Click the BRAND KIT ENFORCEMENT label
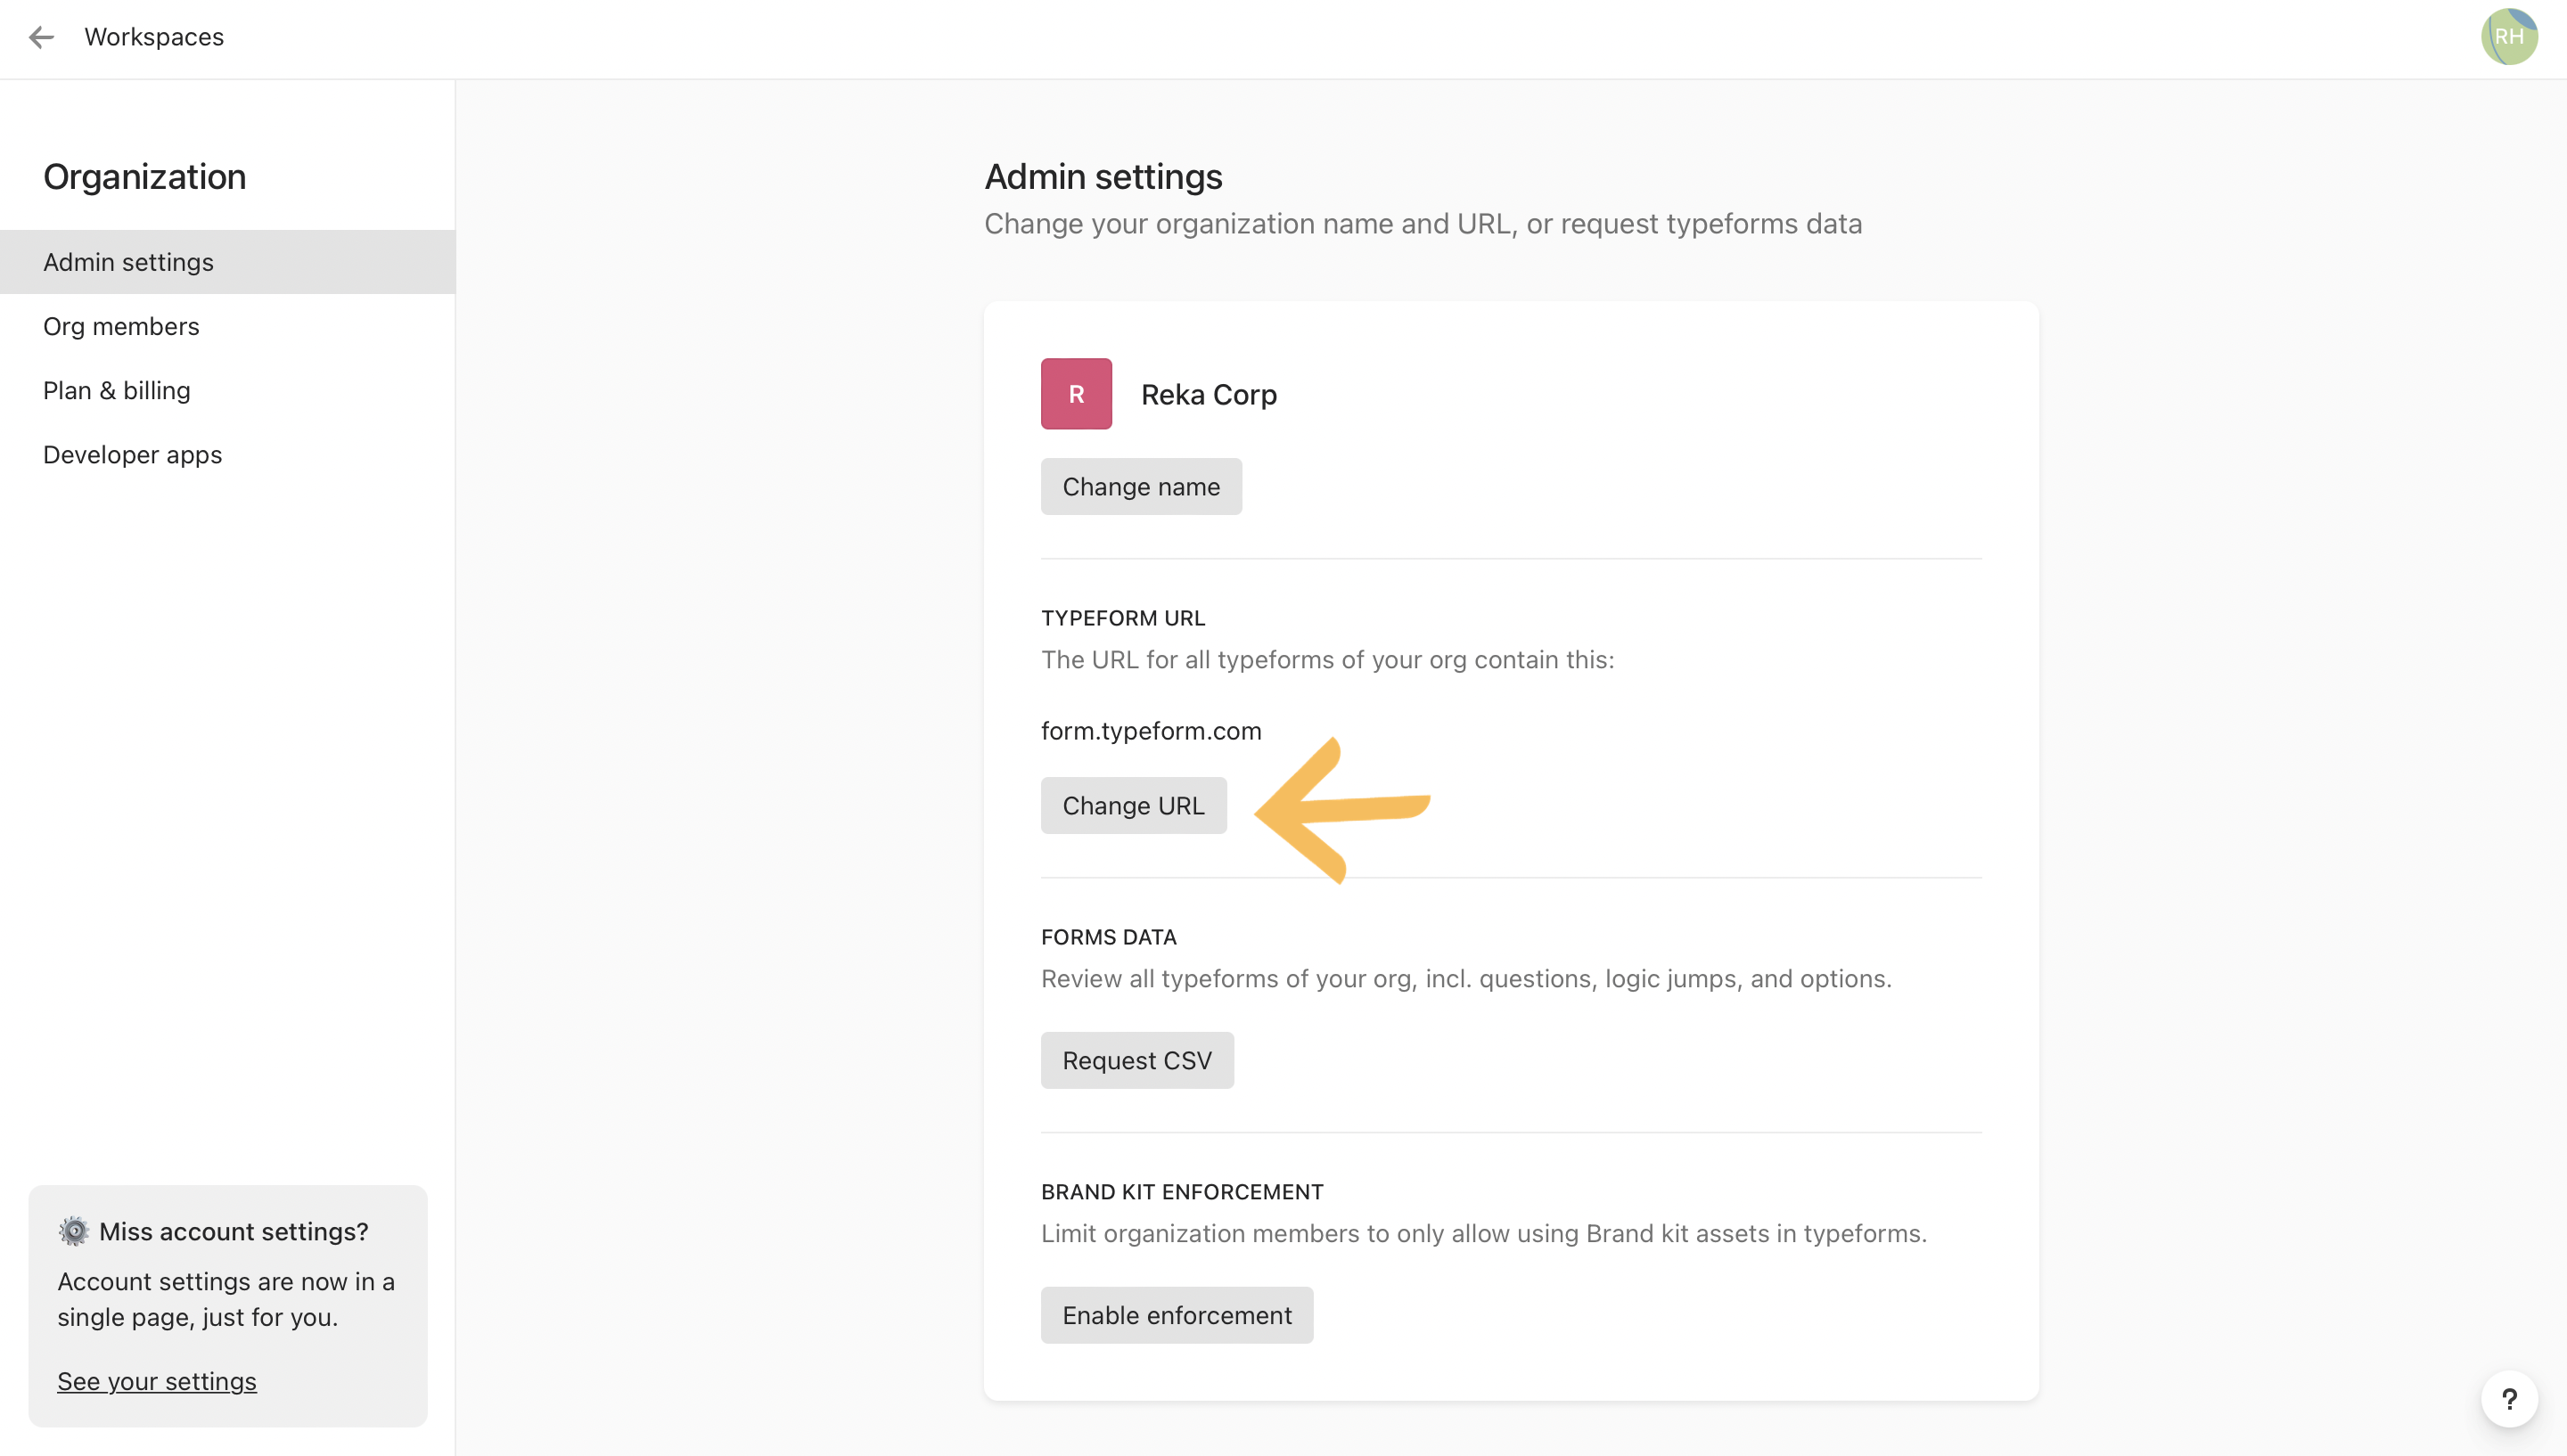 click(1182, 1192)
